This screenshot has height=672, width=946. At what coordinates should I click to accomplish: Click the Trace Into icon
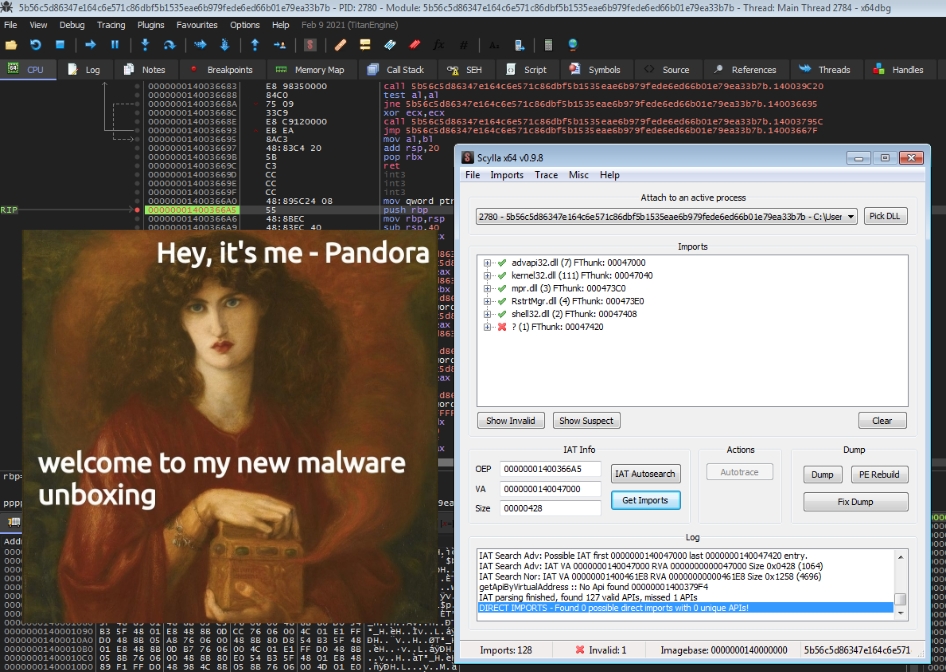point(200,45)
